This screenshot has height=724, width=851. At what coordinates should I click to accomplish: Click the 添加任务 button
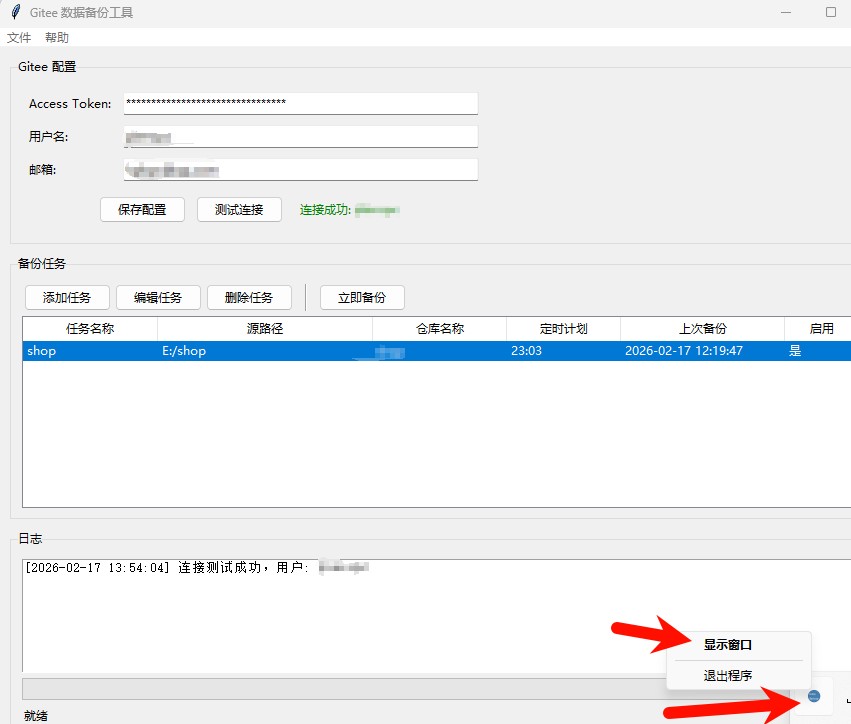point(67,297)
